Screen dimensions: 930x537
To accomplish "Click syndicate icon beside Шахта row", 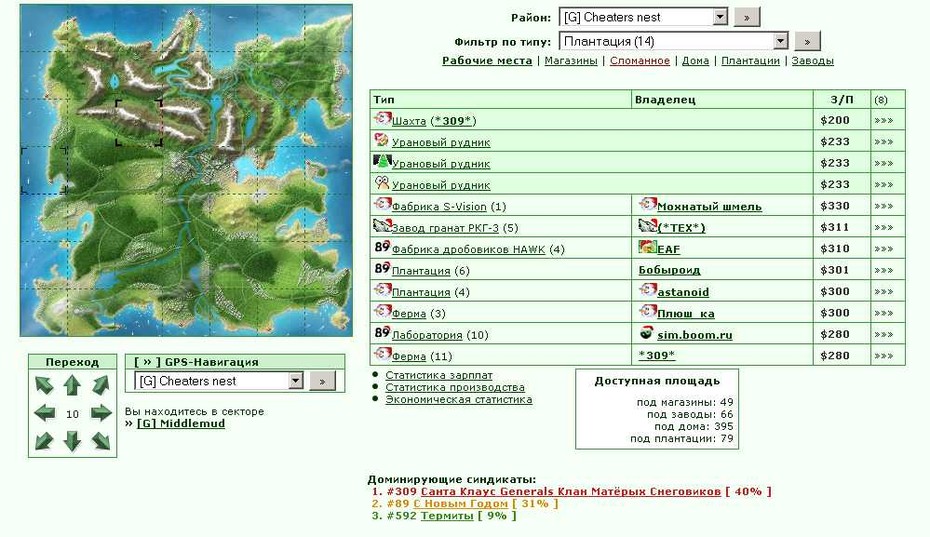I will (x=382, y=119).
